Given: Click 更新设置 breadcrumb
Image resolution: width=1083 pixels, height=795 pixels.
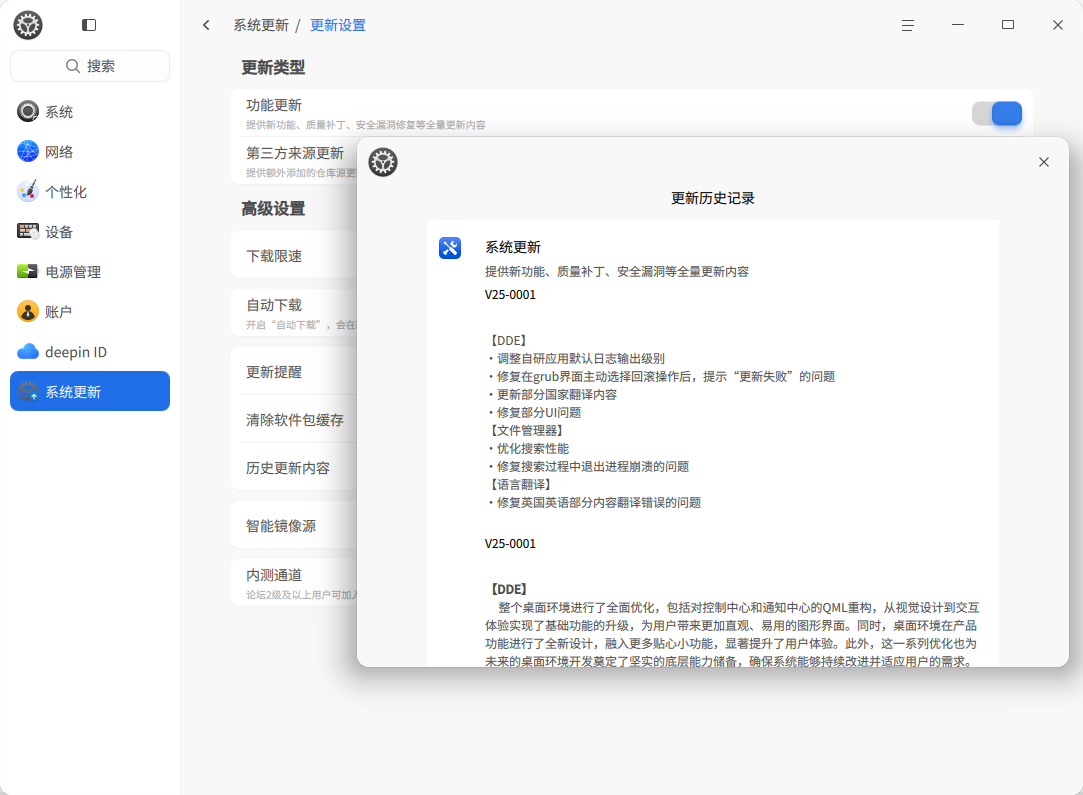Looking at the screenshot, I should click(338, 26).
